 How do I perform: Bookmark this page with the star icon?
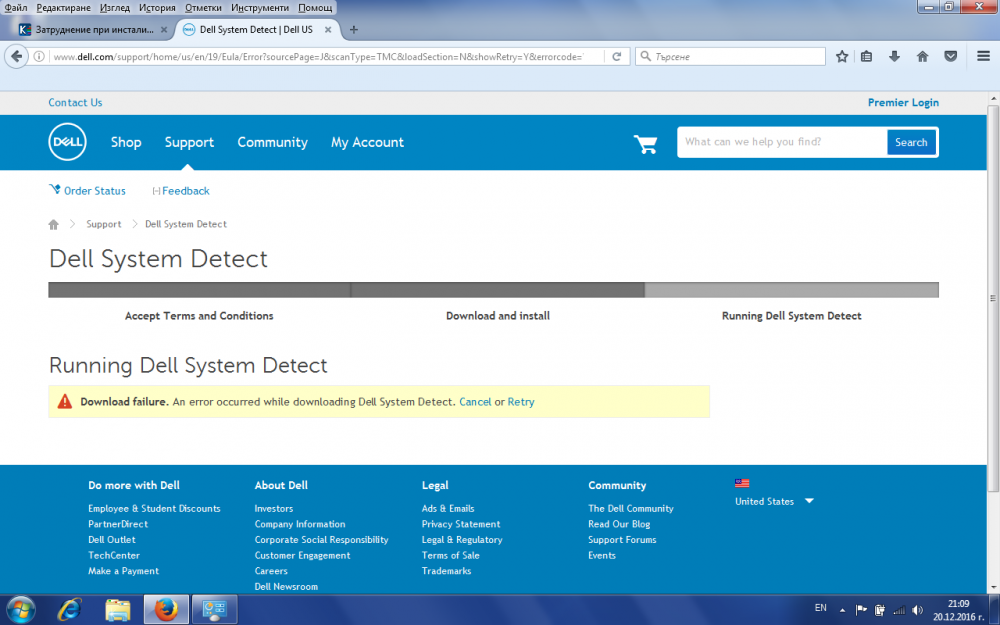[x=842, y=57]
